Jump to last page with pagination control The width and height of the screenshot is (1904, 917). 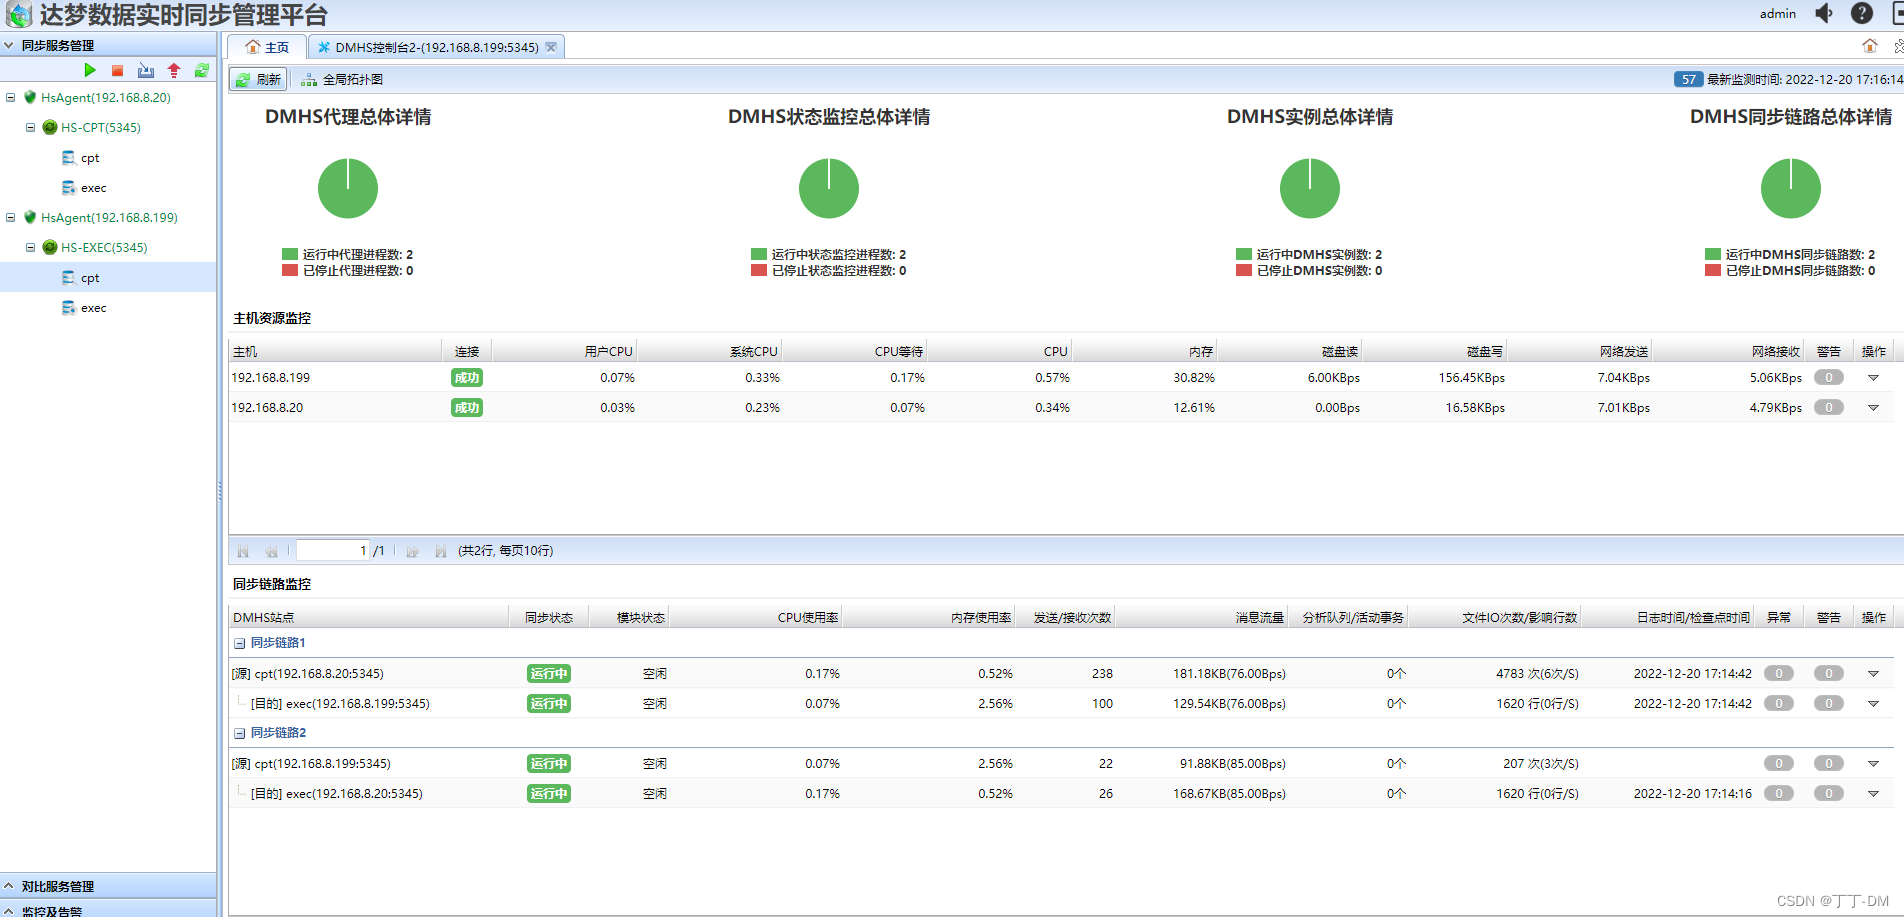pyautogui.click(x=441, y=550)
